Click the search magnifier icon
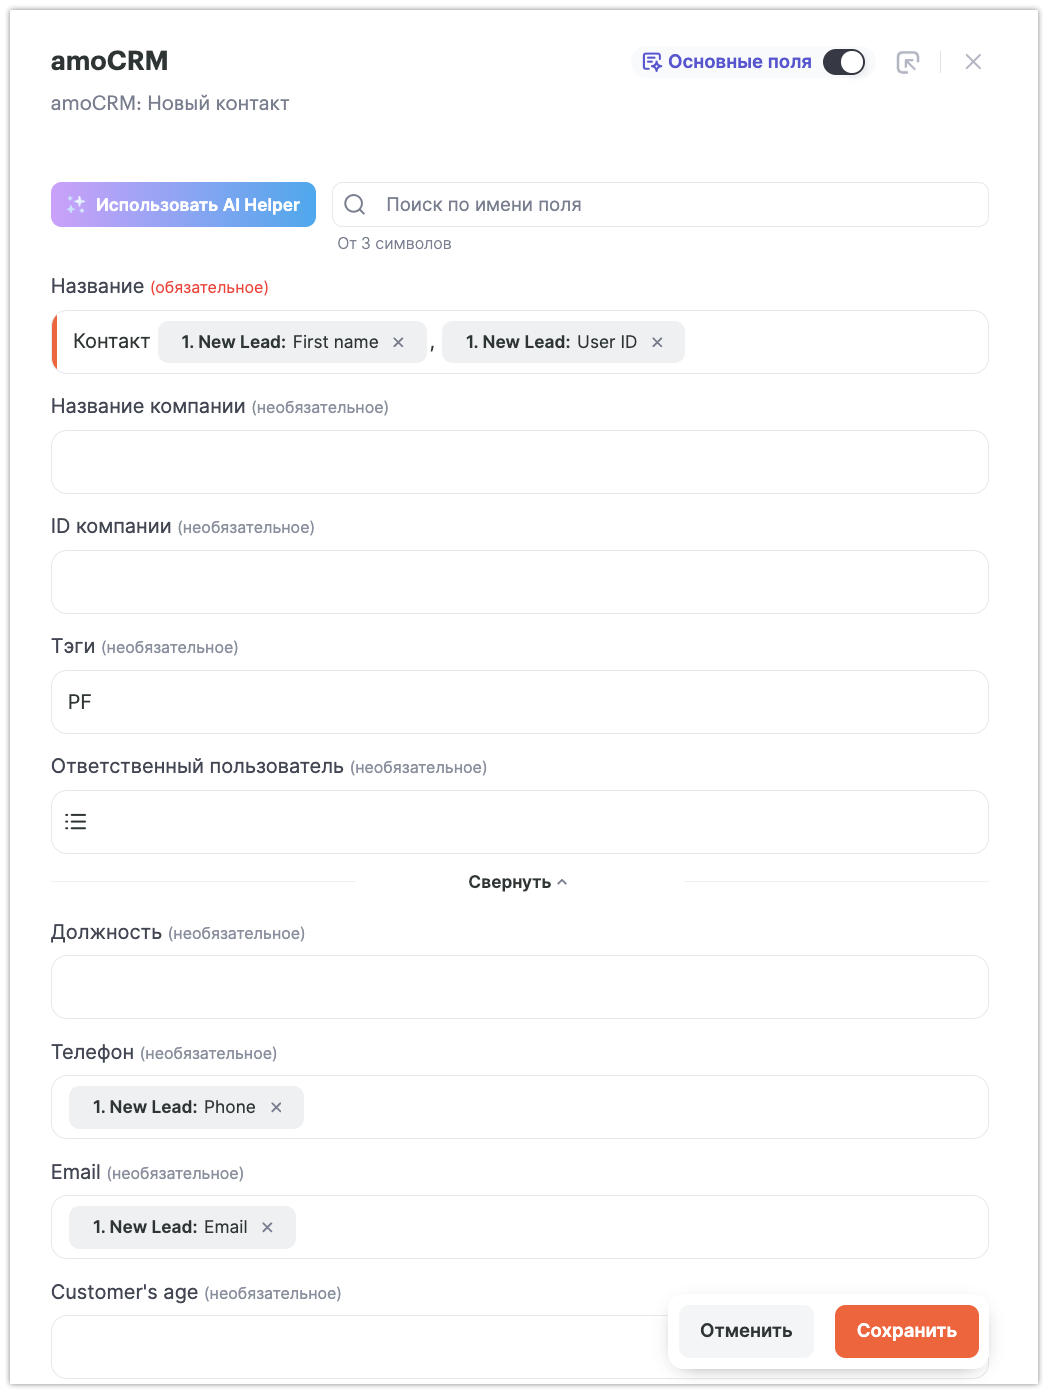 355,205
